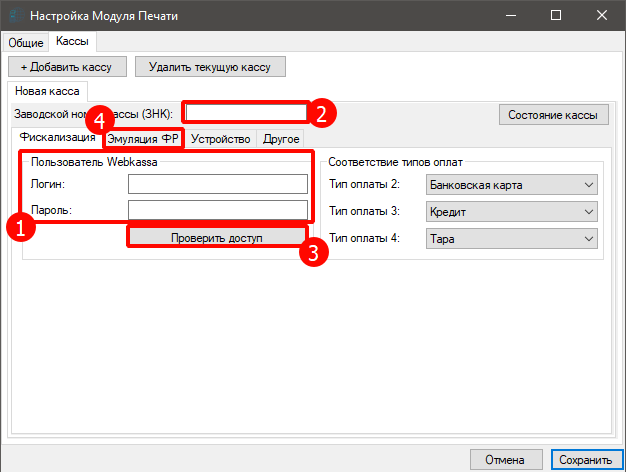Expand Тип оплаты 4 dropdown (Тара)
This screenshot has width=626, height=472.
click(511, 239)
